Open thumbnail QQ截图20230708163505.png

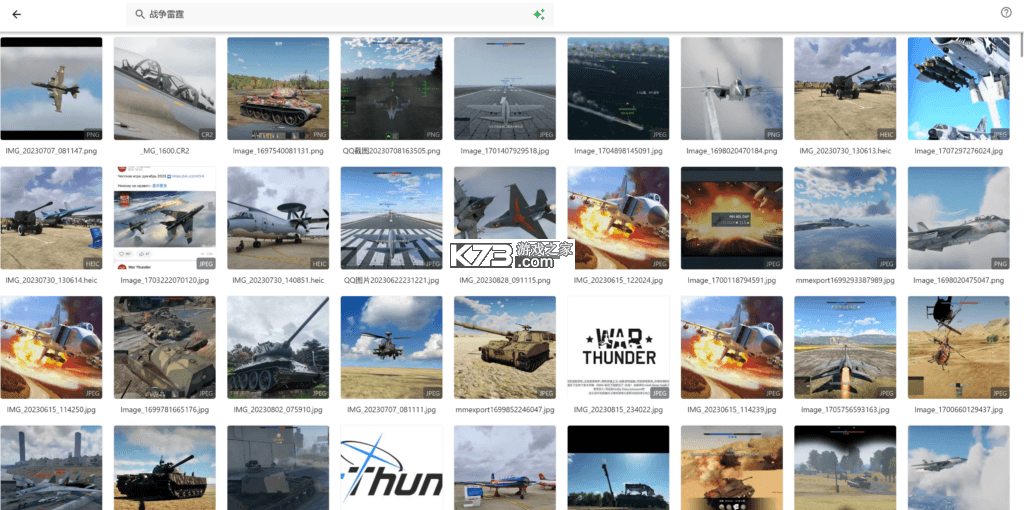391,88
